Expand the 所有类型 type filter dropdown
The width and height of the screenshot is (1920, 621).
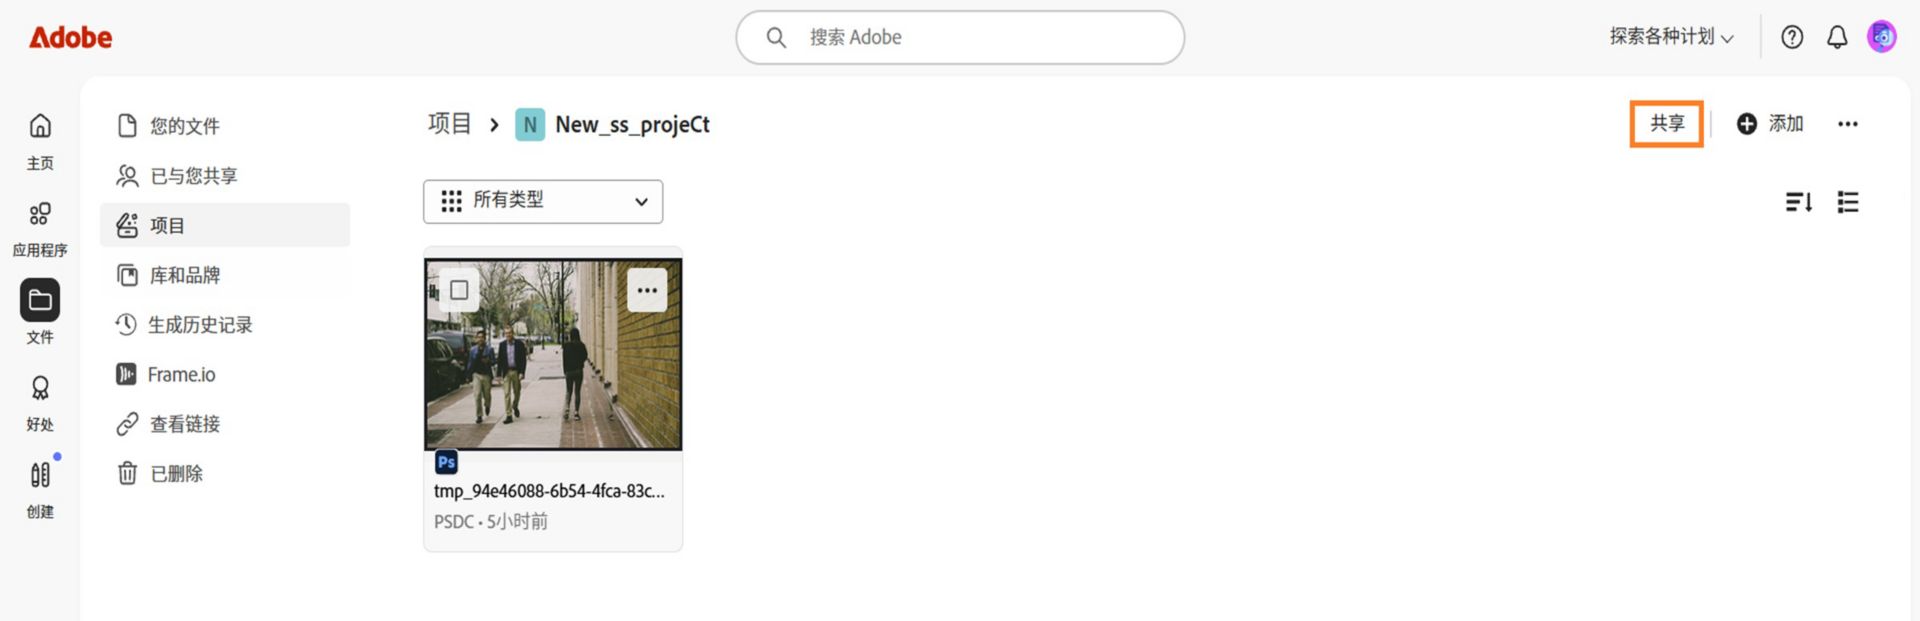543,201
